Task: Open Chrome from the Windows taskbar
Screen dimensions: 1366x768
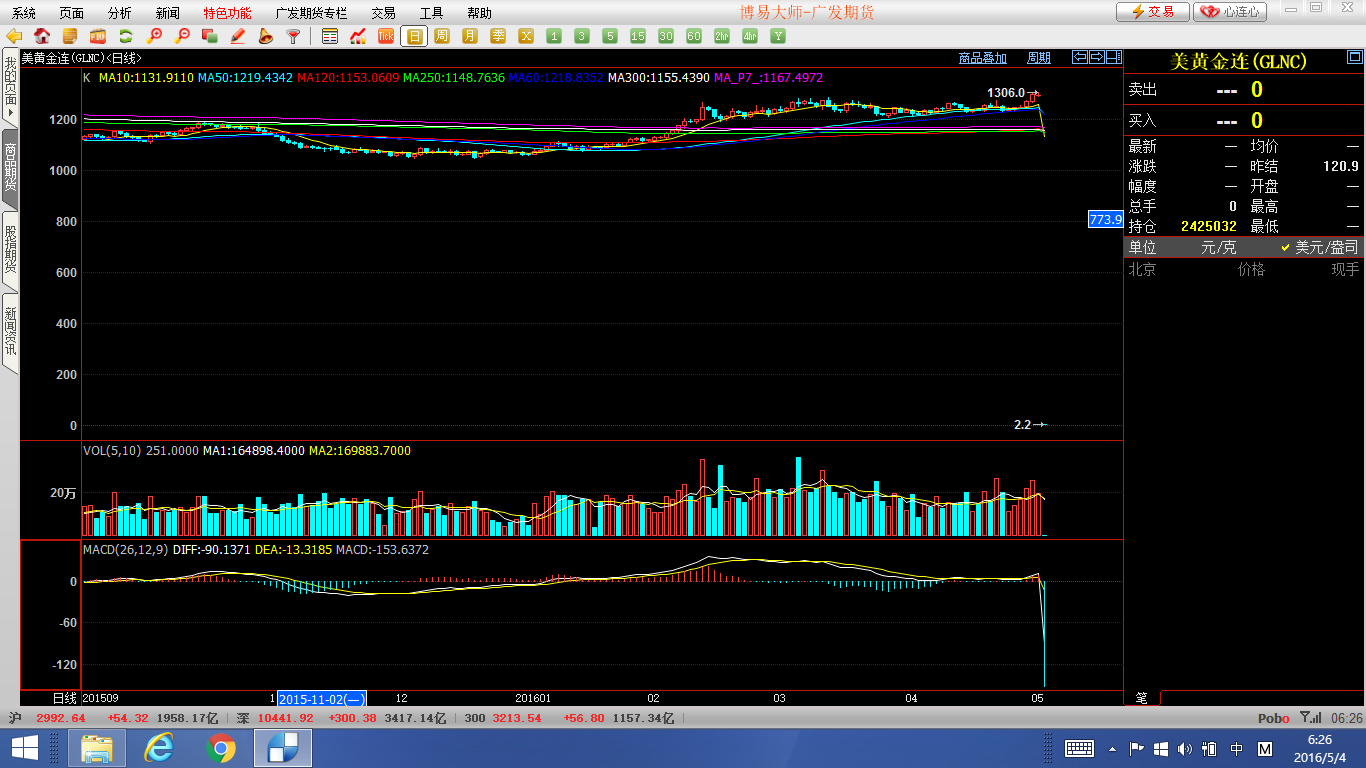Action: 221,748
